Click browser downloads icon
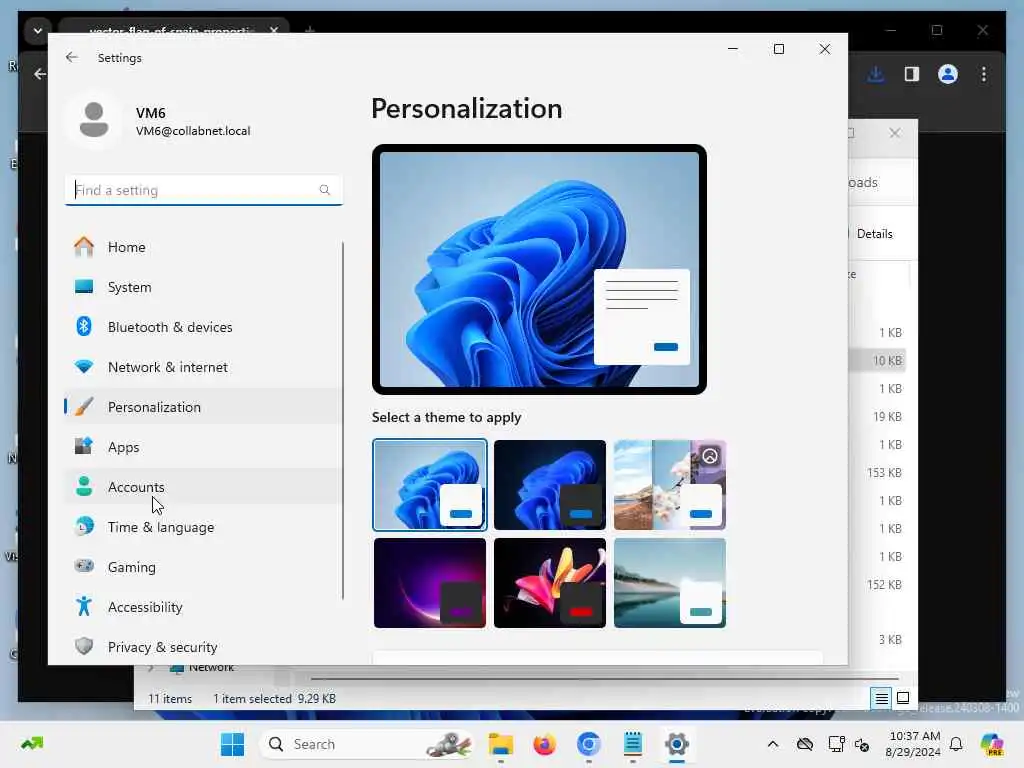This screenshot has height=768, width=1024. coord(876,74)
